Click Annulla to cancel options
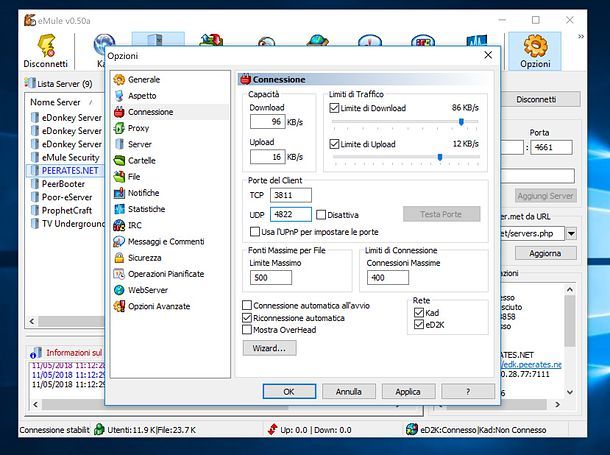This screenshot has height=455, width=610. 349,392
